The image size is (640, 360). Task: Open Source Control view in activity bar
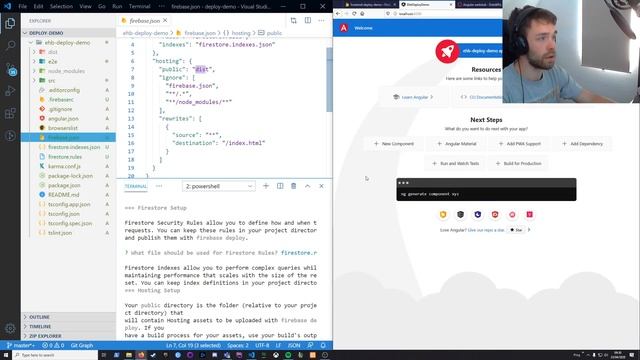(10, 68)
